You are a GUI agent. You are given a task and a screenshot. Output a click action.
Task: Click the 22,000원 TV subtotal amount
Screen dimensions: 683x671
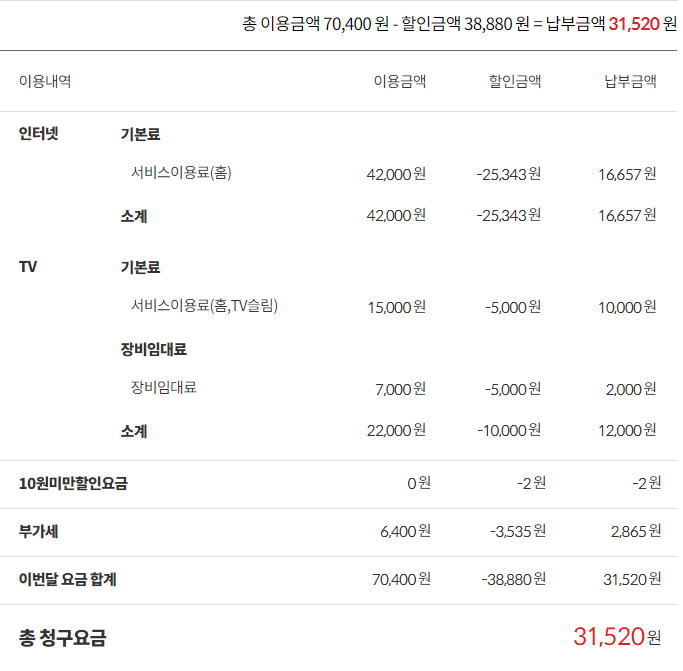(396, 430)
